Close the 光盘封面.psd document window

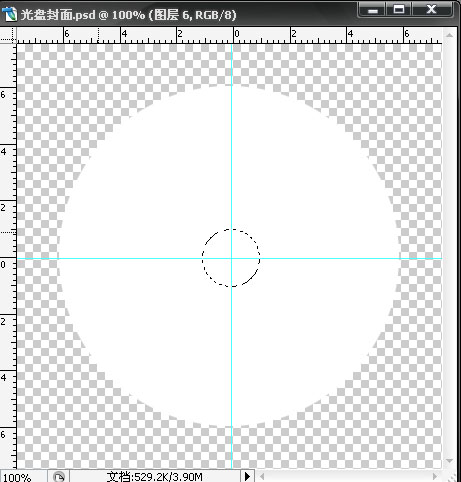tap(432, 9)
